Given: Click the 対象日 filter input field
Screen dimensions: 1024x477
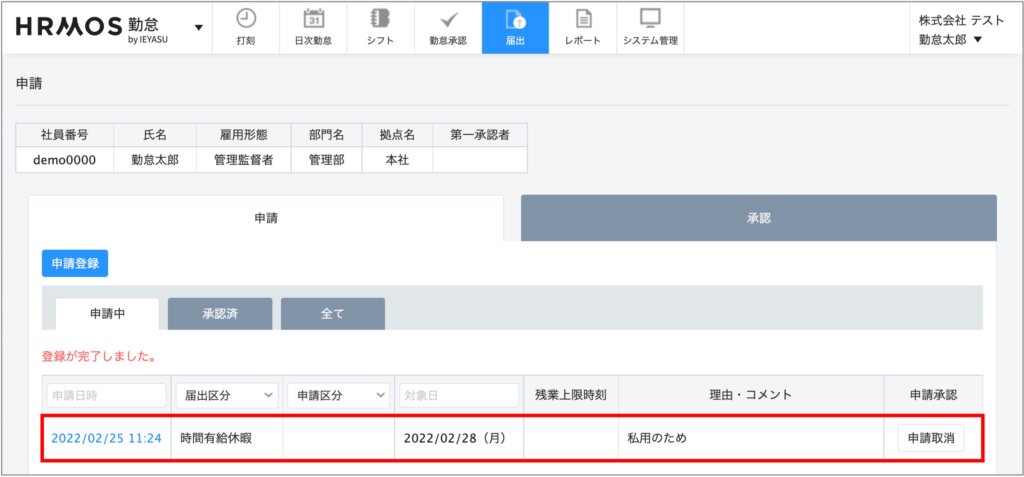Looking at the screenshot, I should 458,395.
